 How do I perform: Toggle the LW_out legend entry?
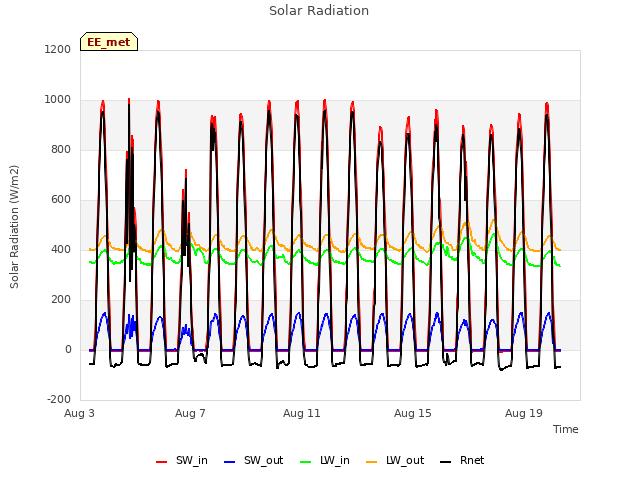(395, 460)
